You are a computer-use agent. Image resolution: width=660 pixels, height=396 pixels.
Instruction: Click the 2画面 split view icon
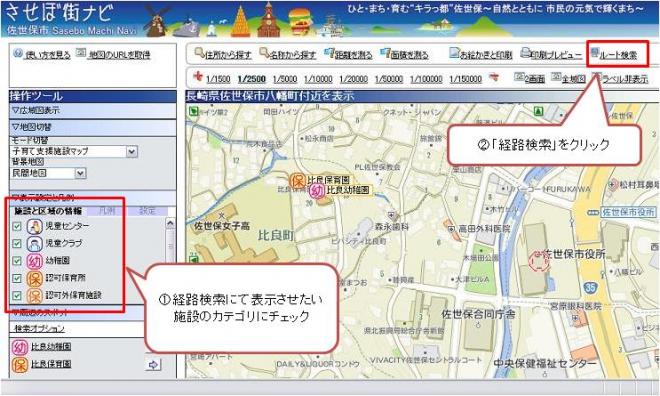[x=519, y=77]
